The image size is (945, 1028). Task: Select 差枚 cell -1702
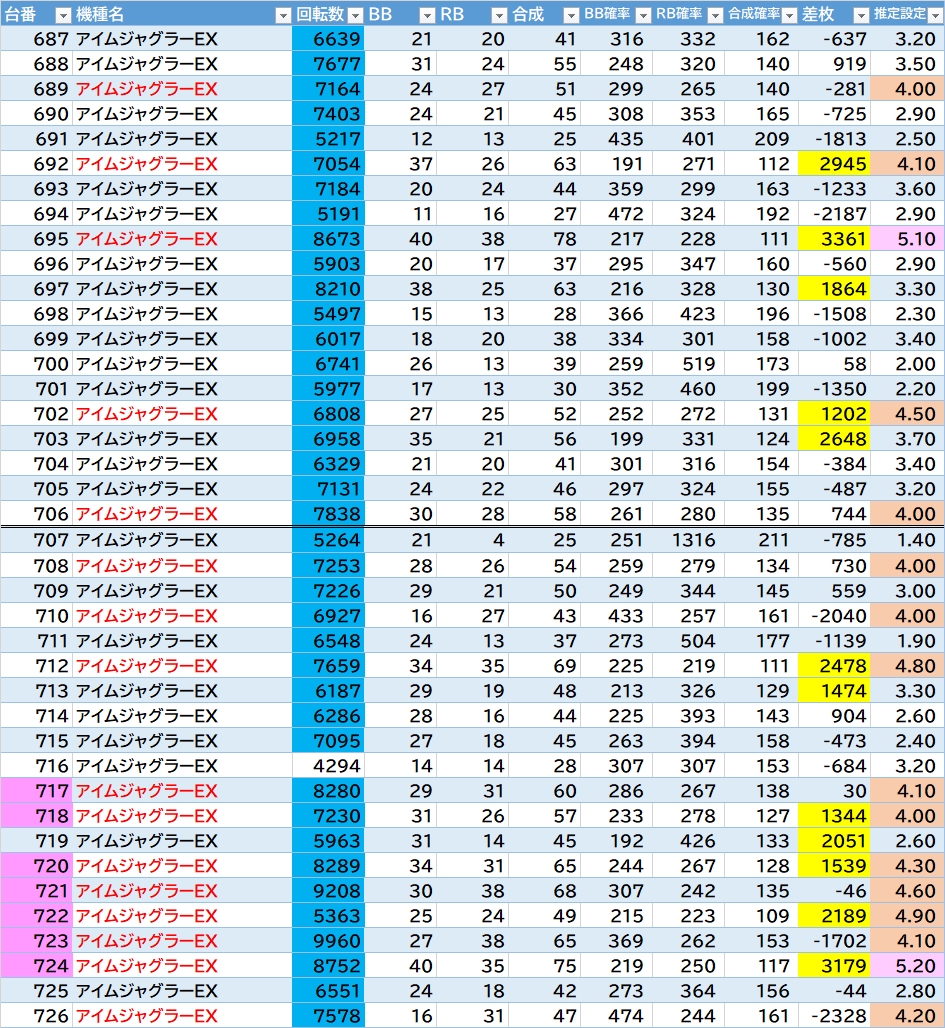834,941
